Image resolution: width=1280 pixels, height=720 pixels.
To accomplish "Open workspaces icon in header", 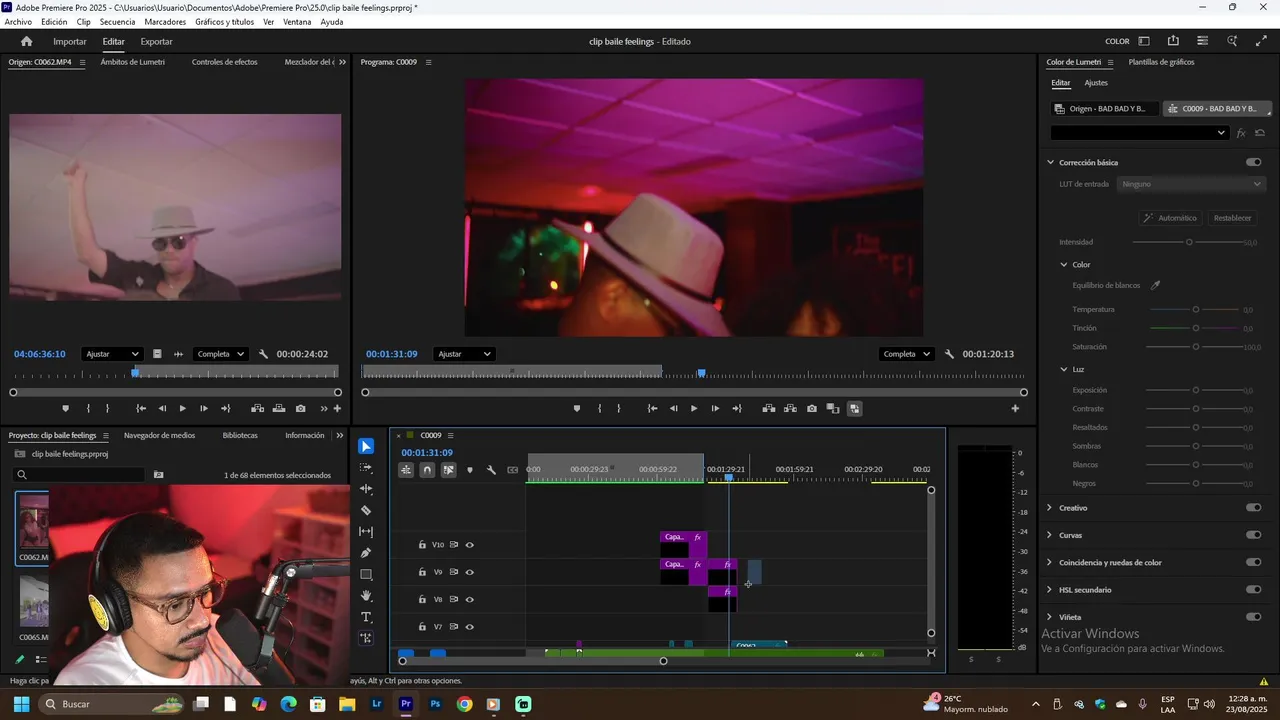I will click(x=1144, y=41).
